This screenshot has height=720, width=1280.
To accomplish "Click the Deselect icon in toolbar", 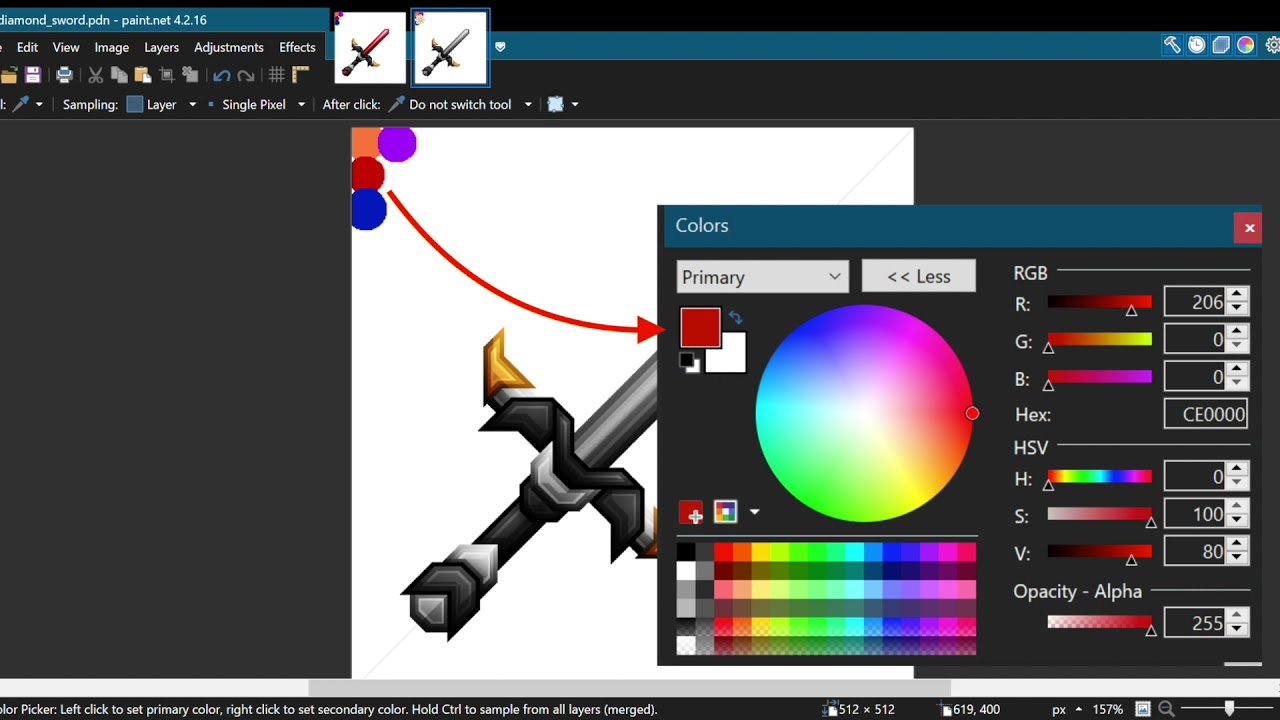I will tap(190, 75).
